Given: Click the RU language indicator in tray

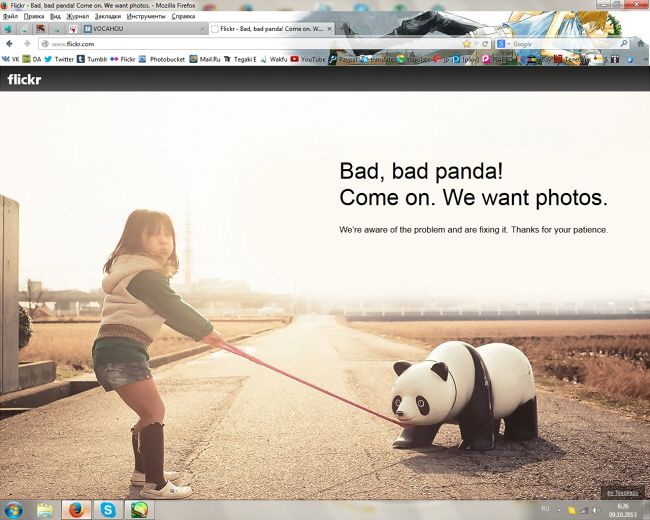Looking at the screenshot, I should pos(545,509).
